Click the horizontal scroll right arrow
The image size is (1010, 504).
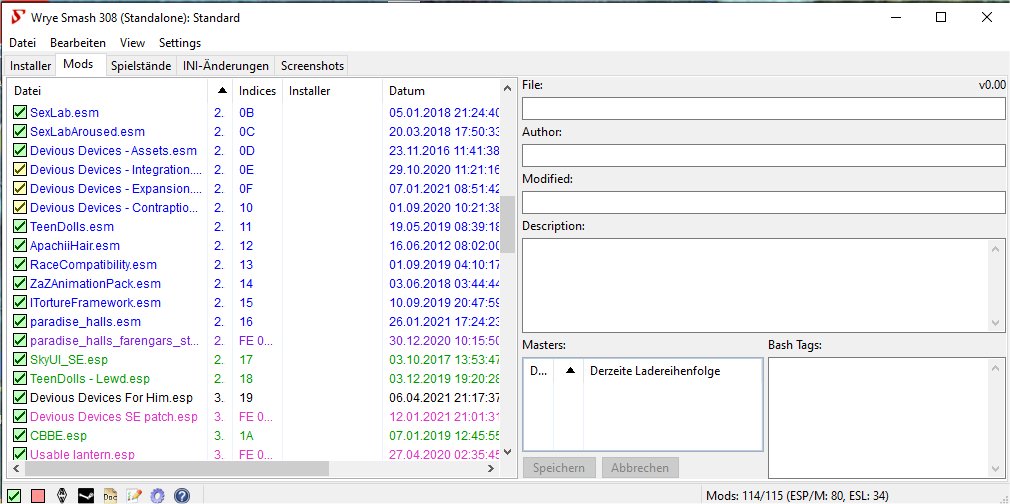point(491,469)
